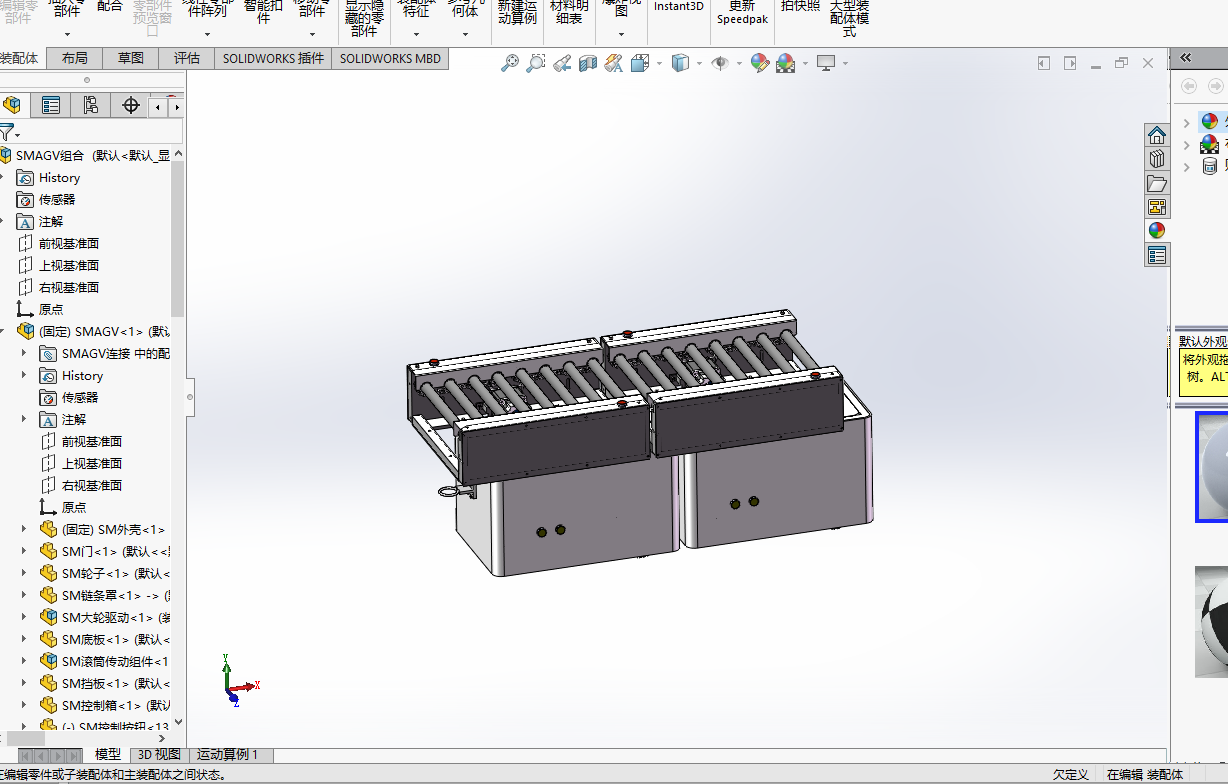Expand the History tree node
Image resolution: width=1228 pixels, height=784 pixels.
[x=2, y=177]
